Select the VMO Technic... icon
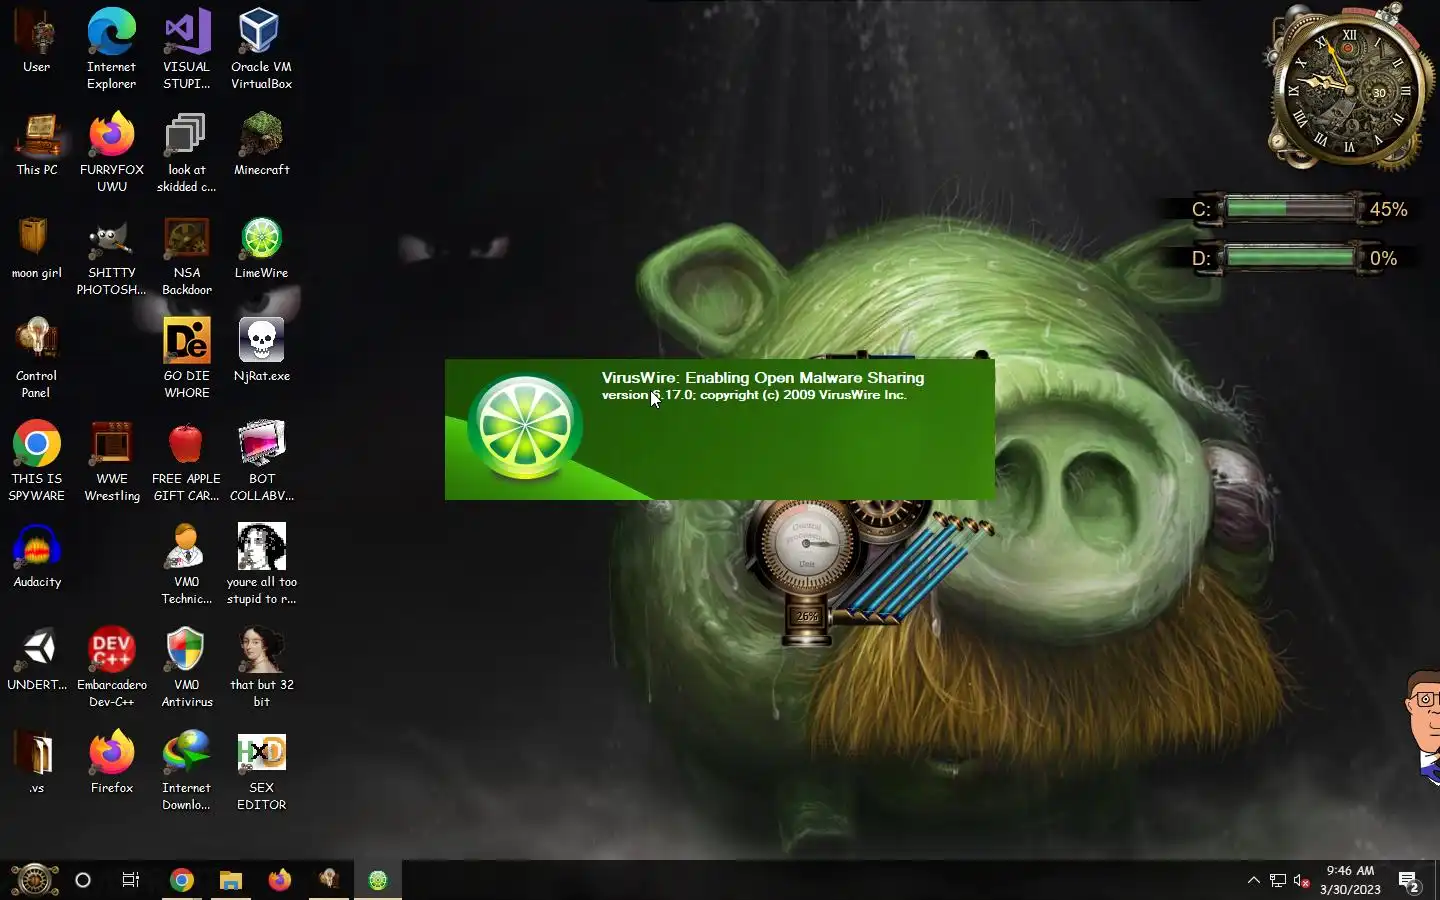This screenshot has height=900, width=1440. coord(187,564)
